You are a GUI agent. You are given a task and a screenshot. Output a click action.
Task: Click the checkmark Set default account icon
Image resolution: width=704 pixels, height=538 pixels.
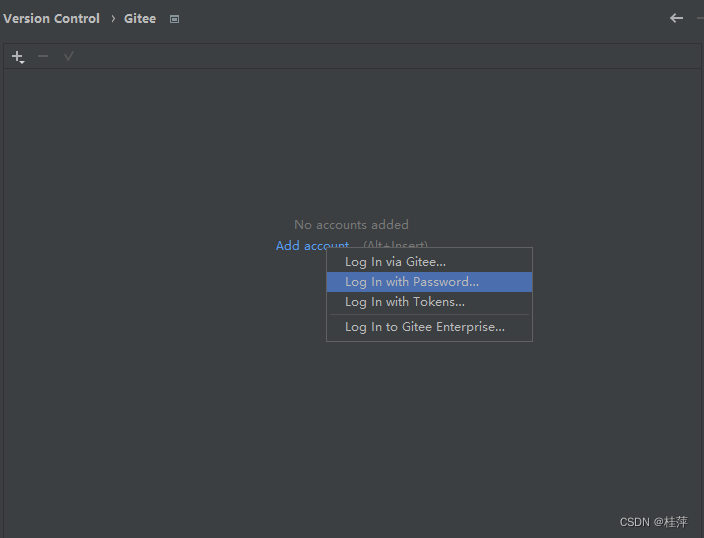(69, 56)
